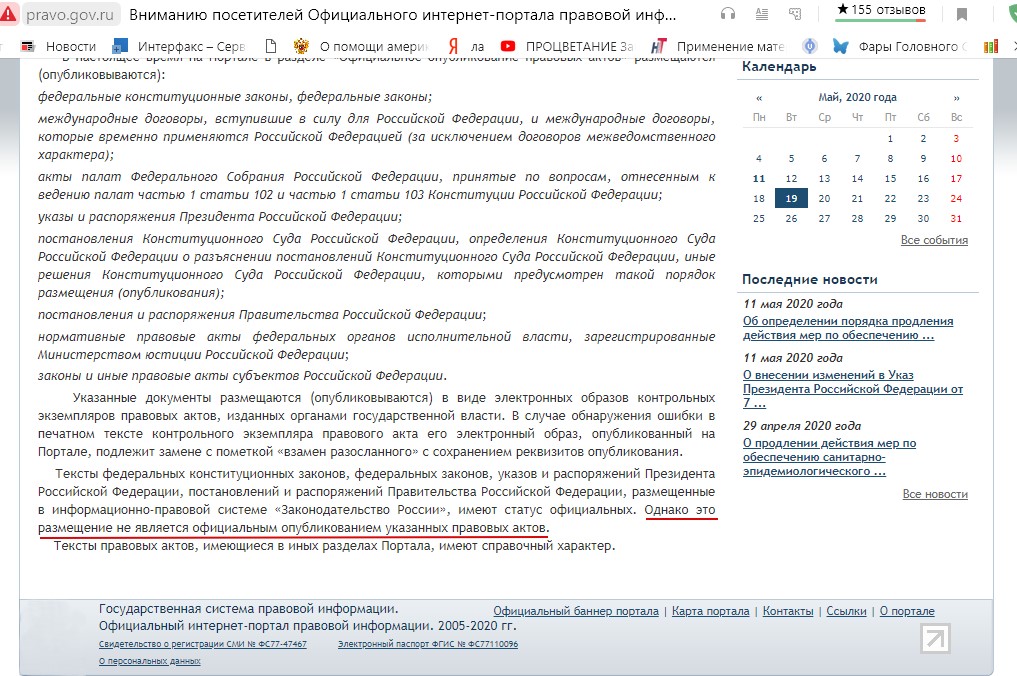Open the 155 отзывов site rating

[880, 11]
